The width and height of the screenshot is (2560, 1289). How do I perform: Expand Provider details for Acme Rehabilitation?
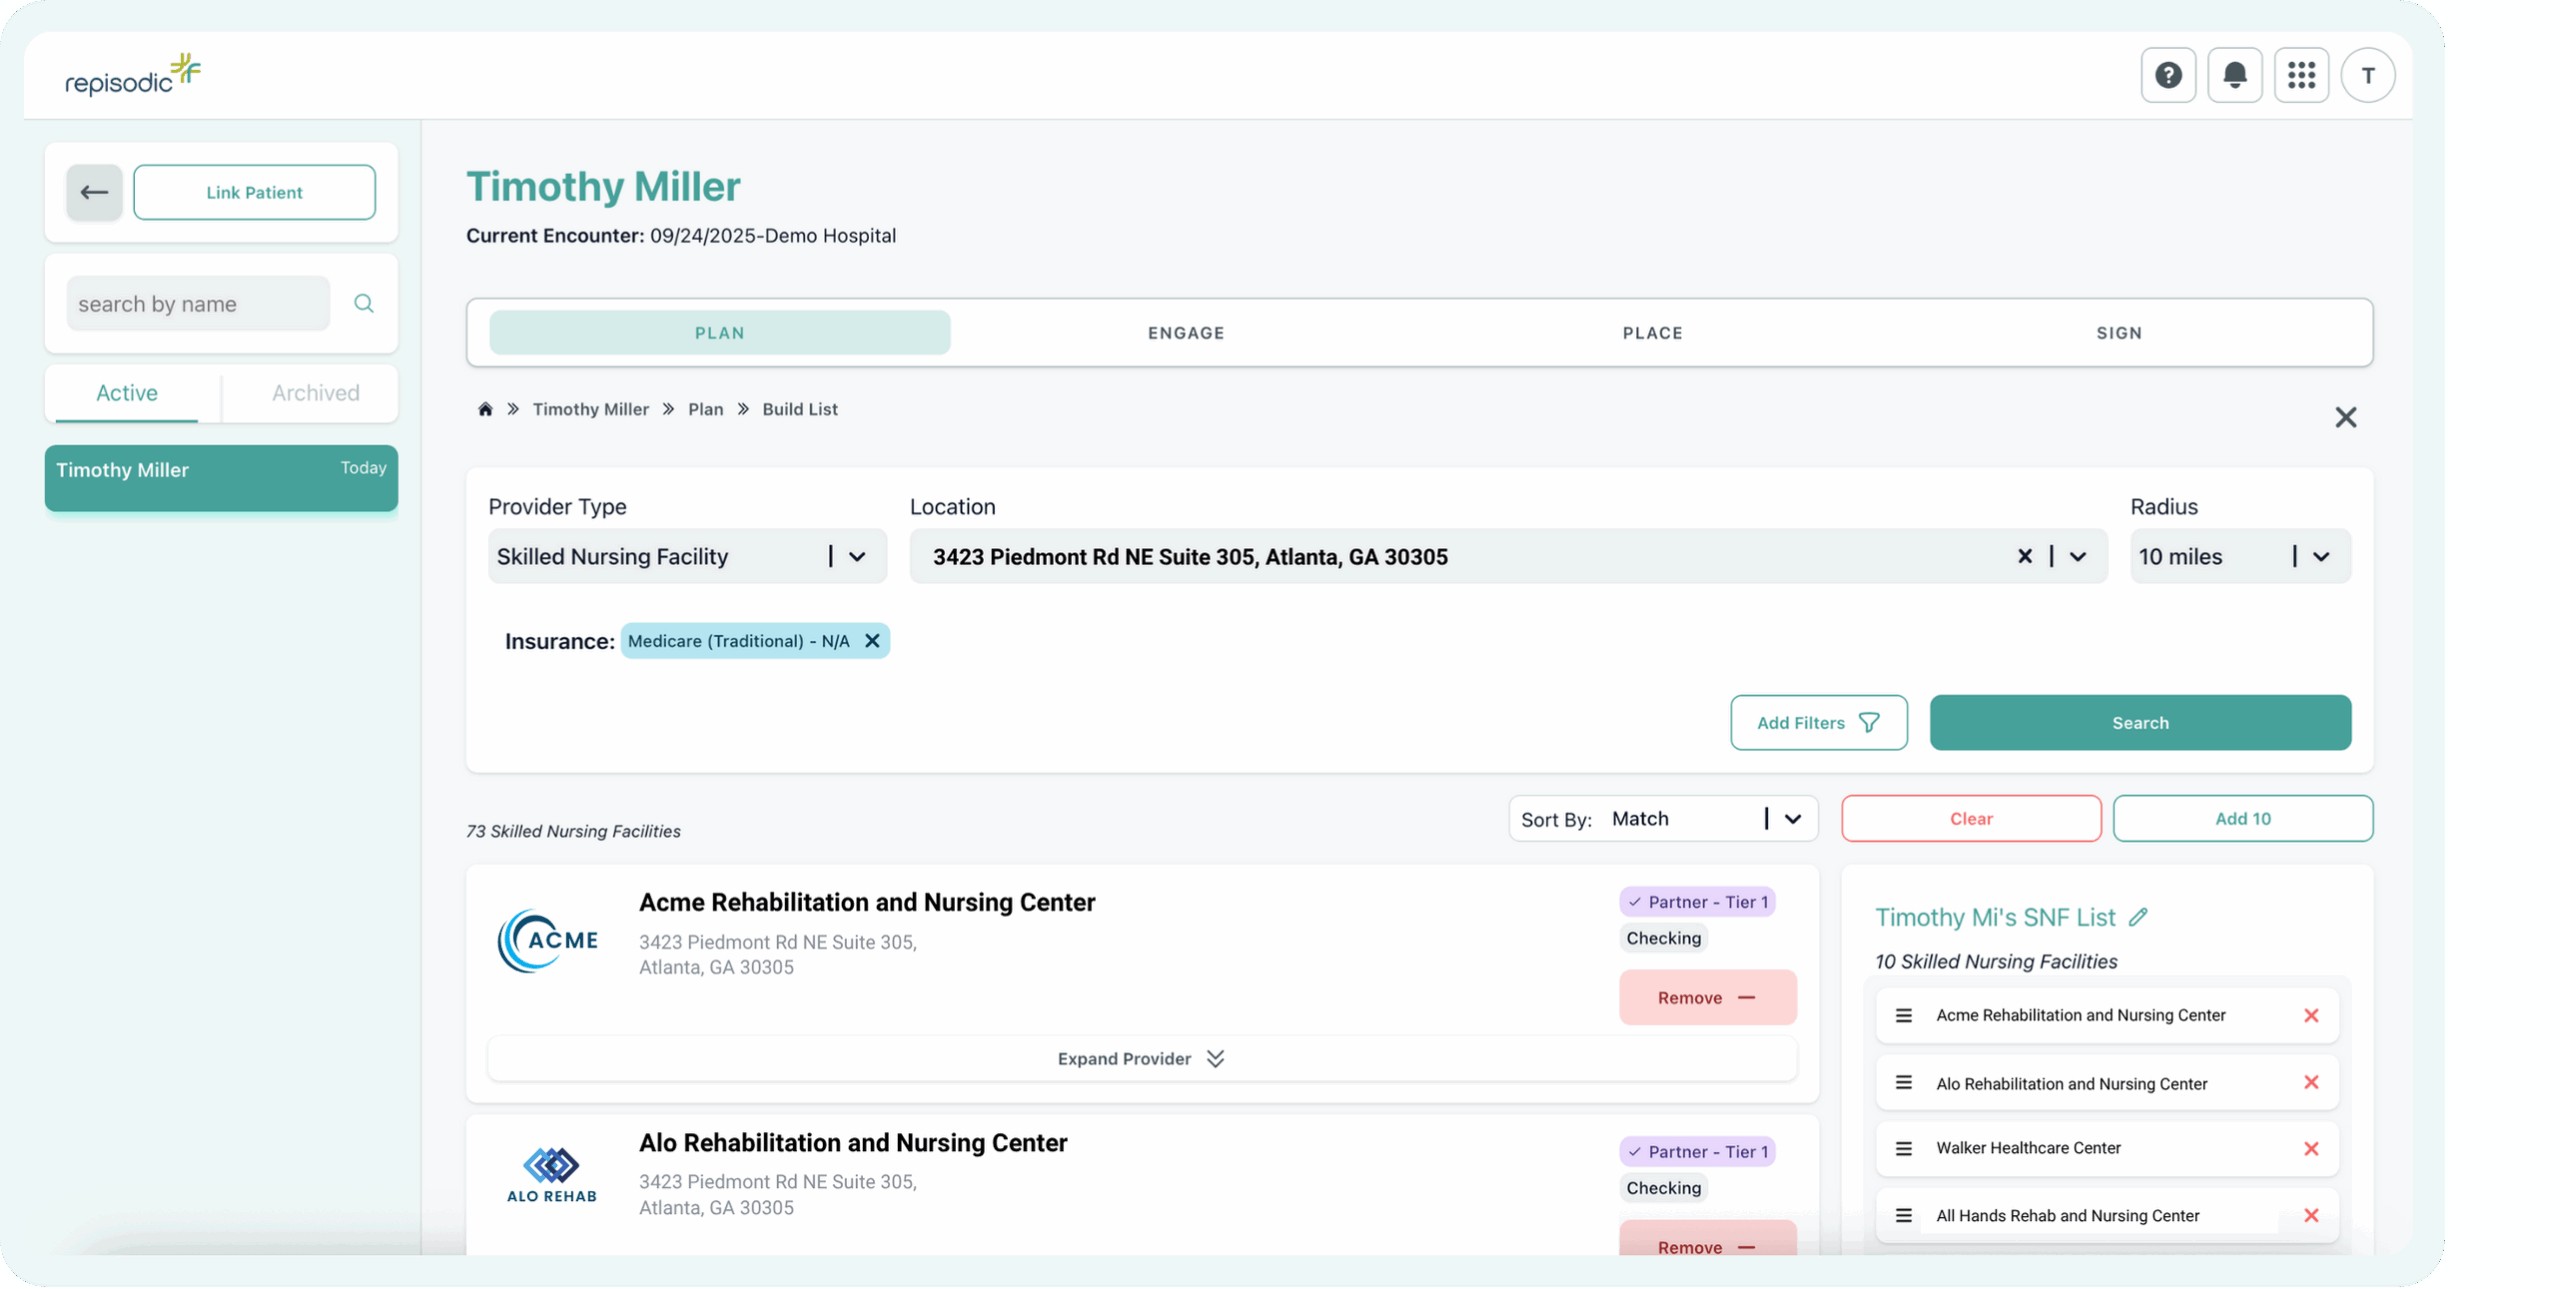1141,1059
